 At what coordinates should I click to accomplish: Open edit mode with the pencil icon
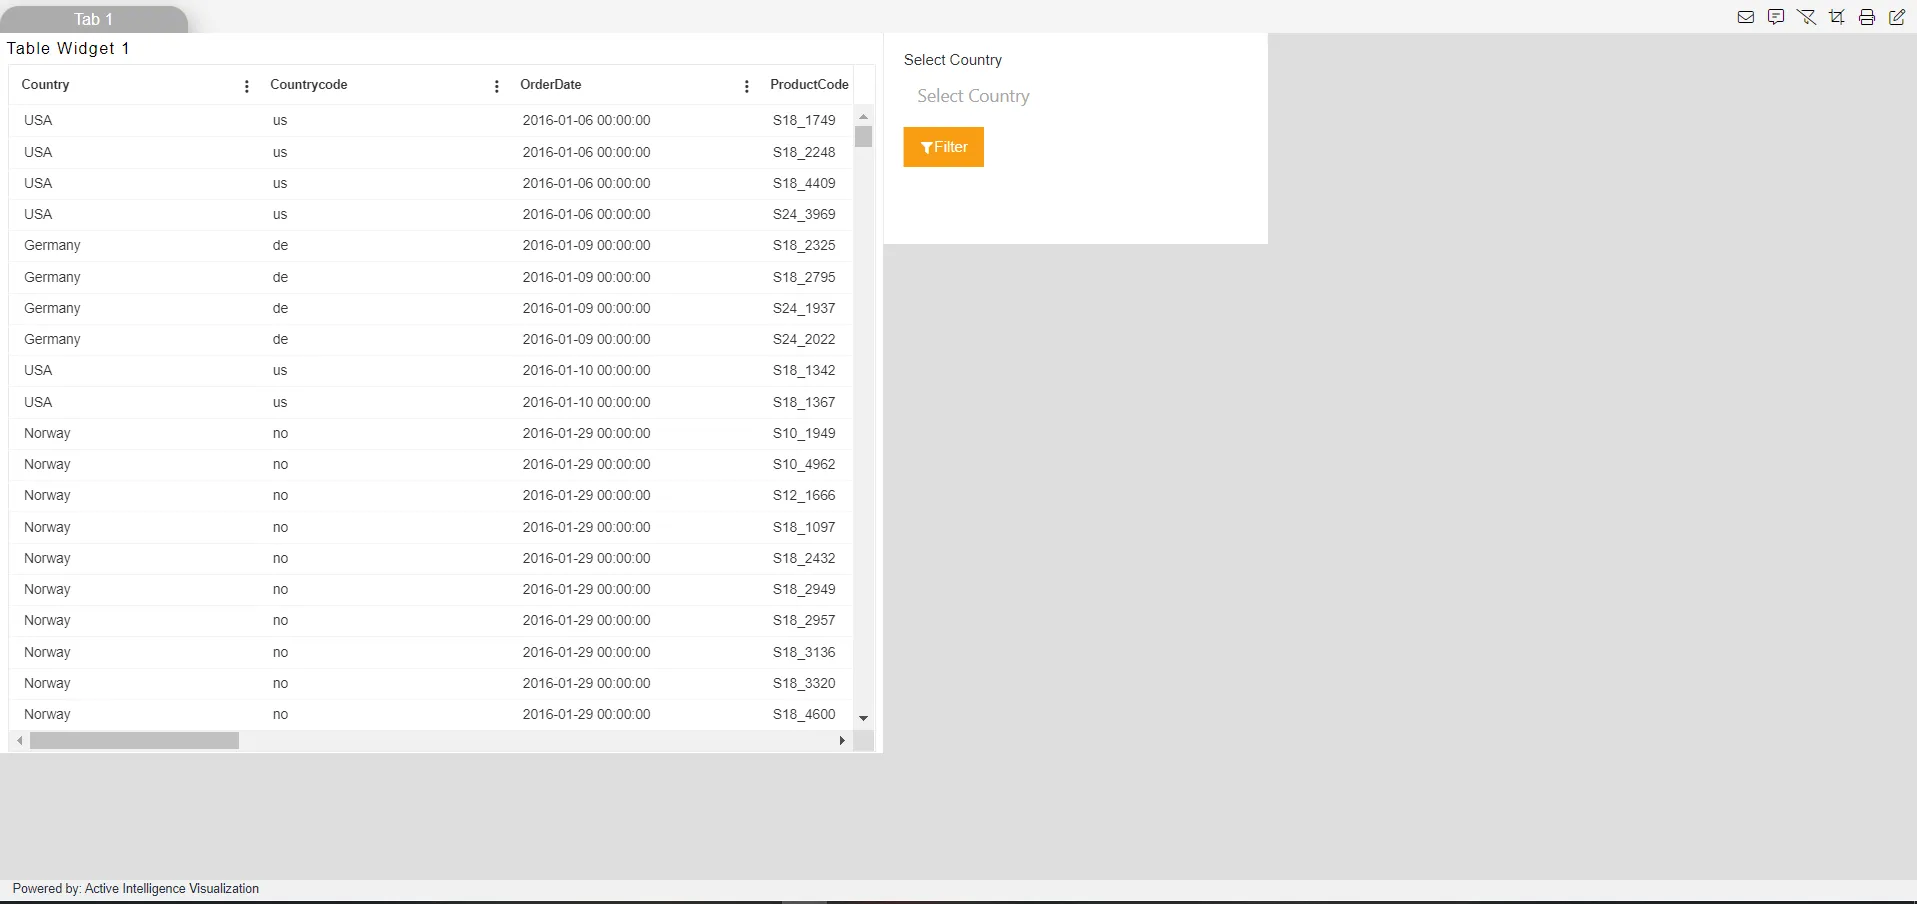(1897, 17)
